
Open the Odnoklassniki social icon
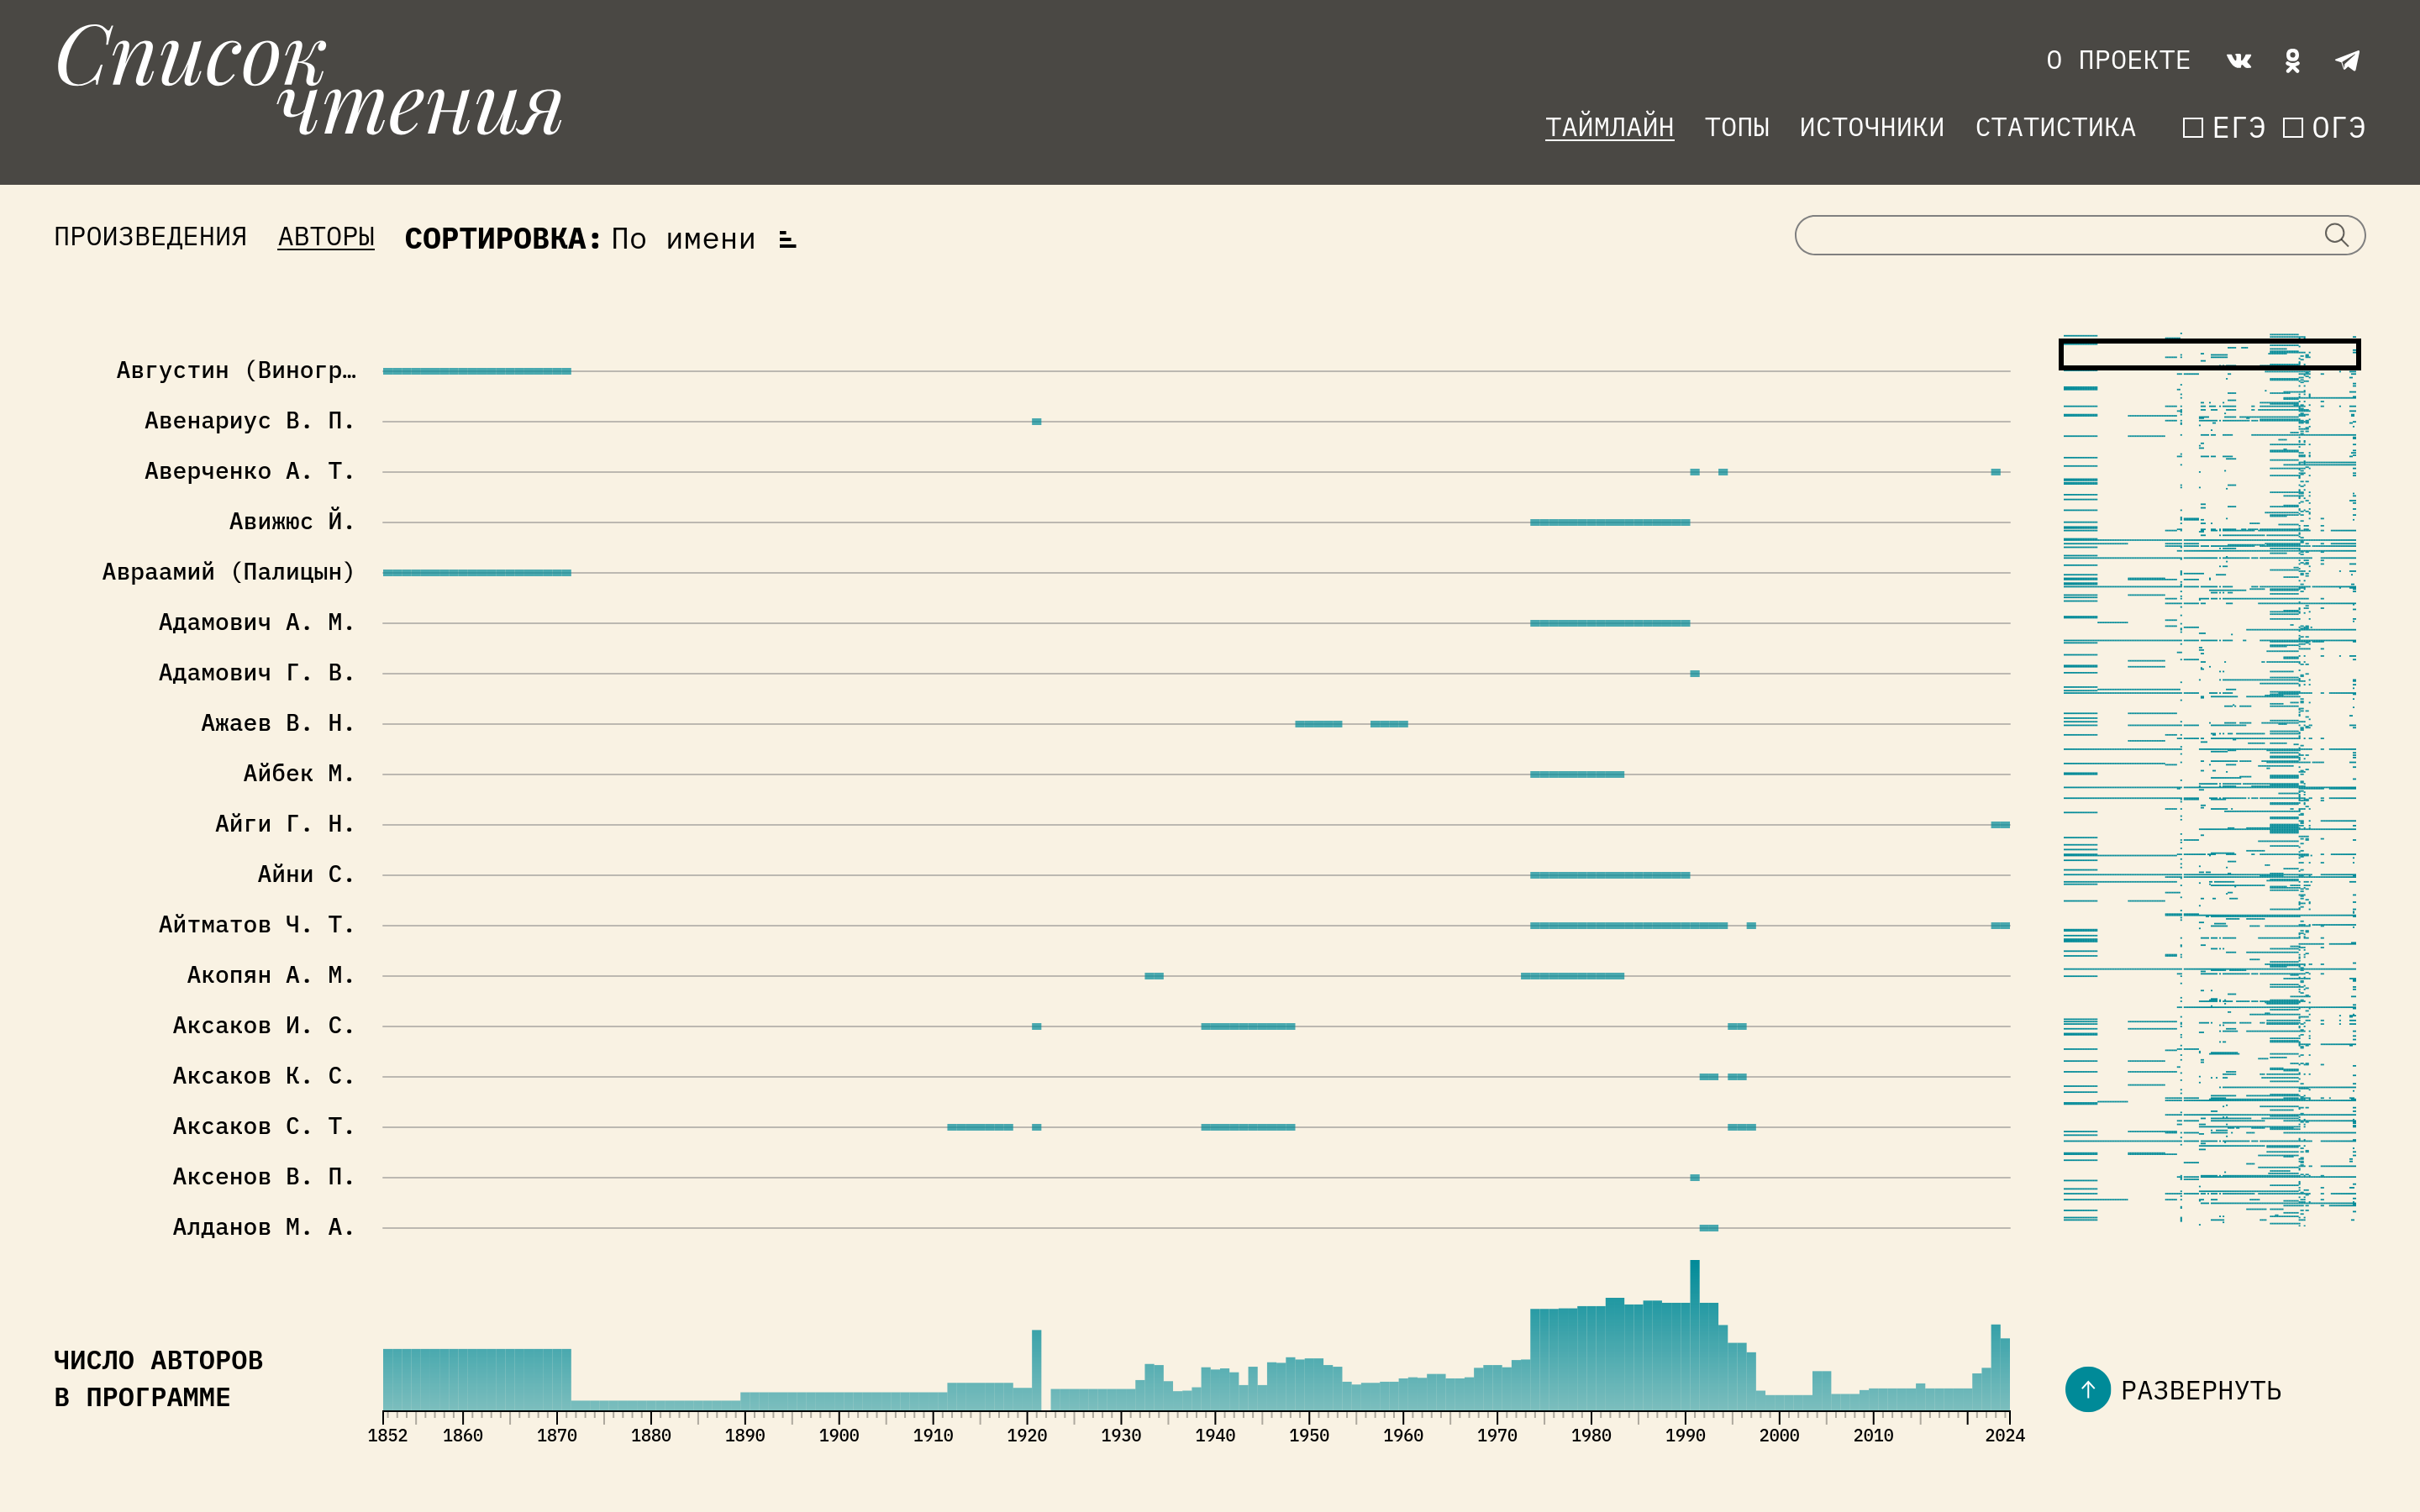click(x=2292, y=61)
